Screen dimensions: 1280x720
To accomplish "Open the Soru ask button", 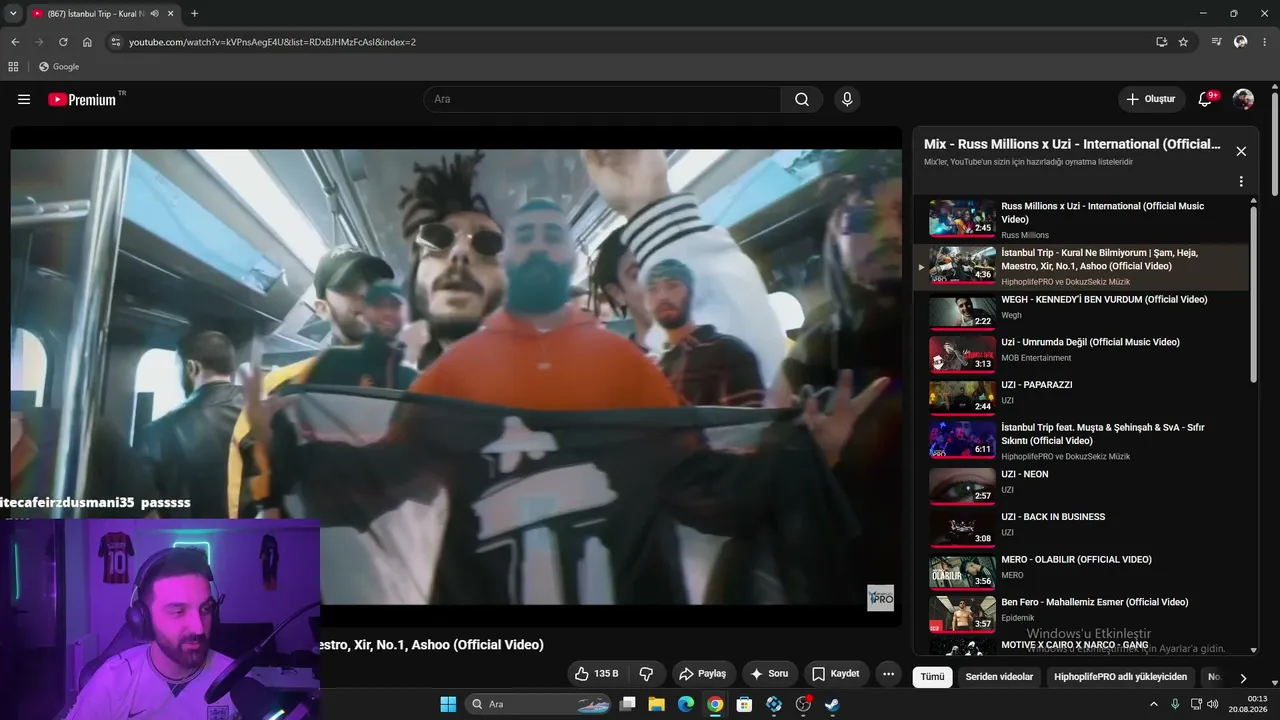I will (x=769, y=674).
